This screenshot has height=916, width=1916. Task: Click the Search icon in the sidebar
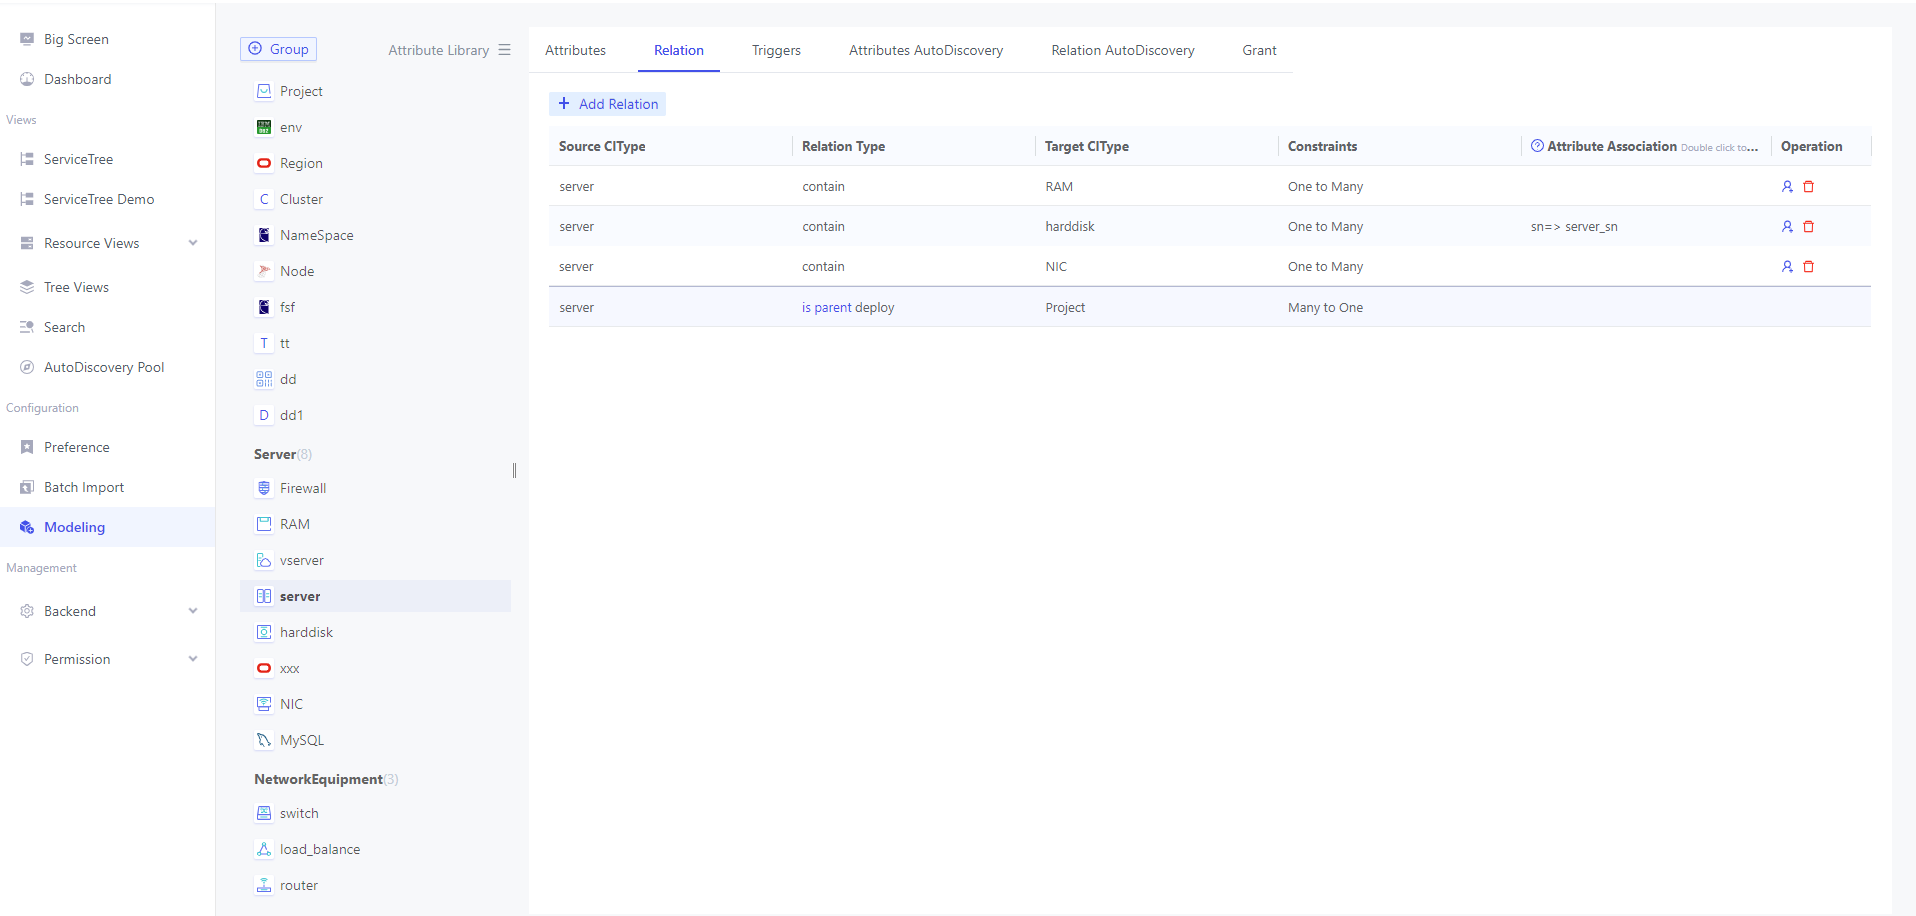pos(27,327)
